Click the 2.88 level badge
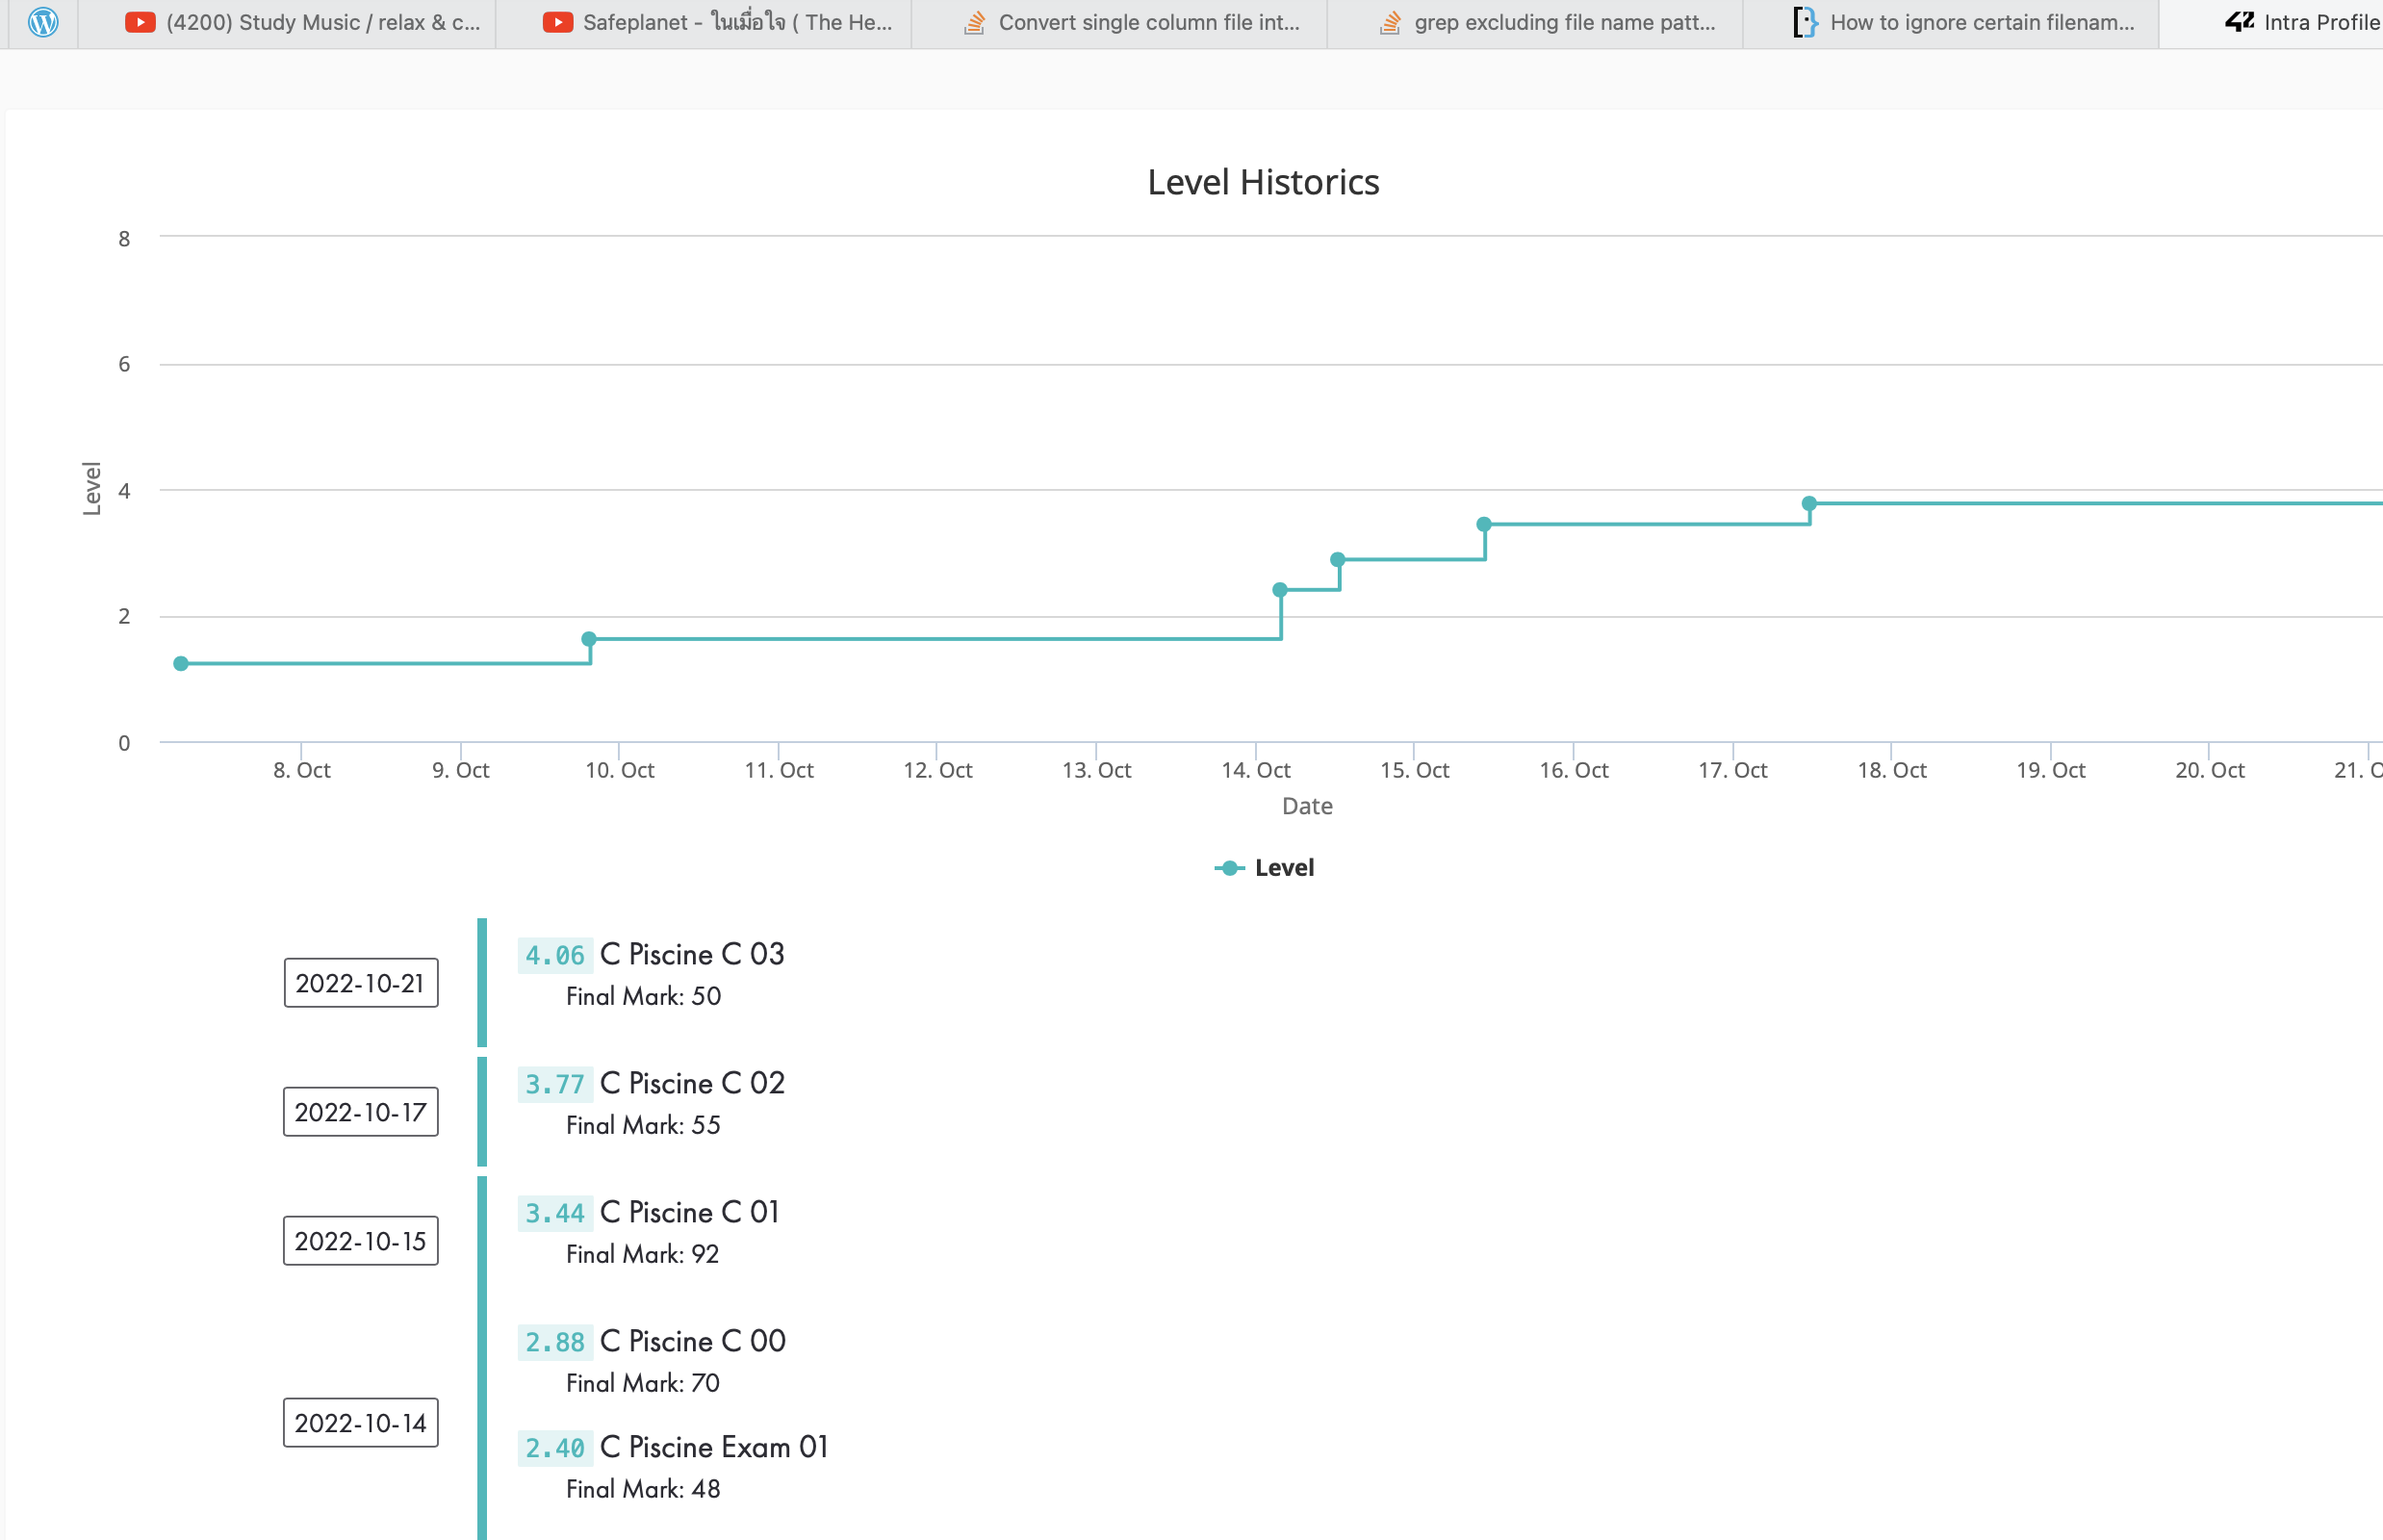The image size is (2383, 1540). tap(555, 1342)
